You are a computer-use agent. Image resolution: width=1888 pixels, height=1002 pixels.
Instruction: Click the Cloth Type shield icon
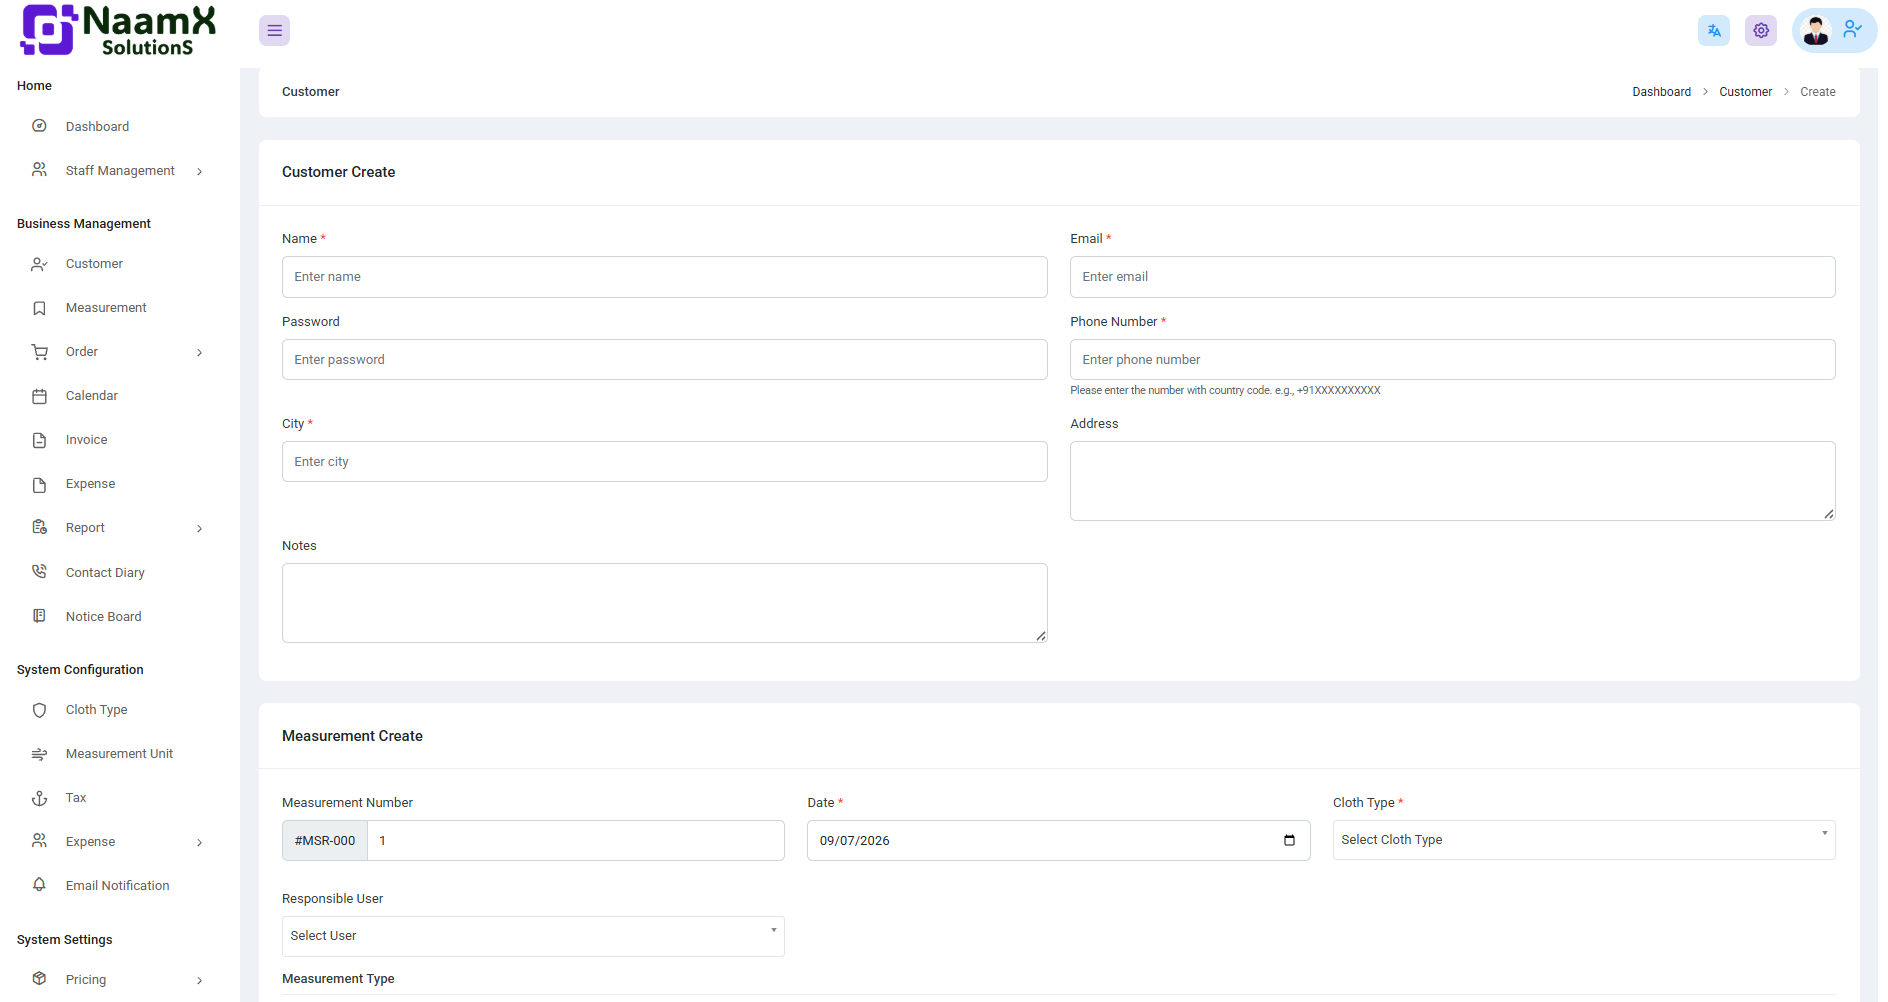click(x=39, y=710)
